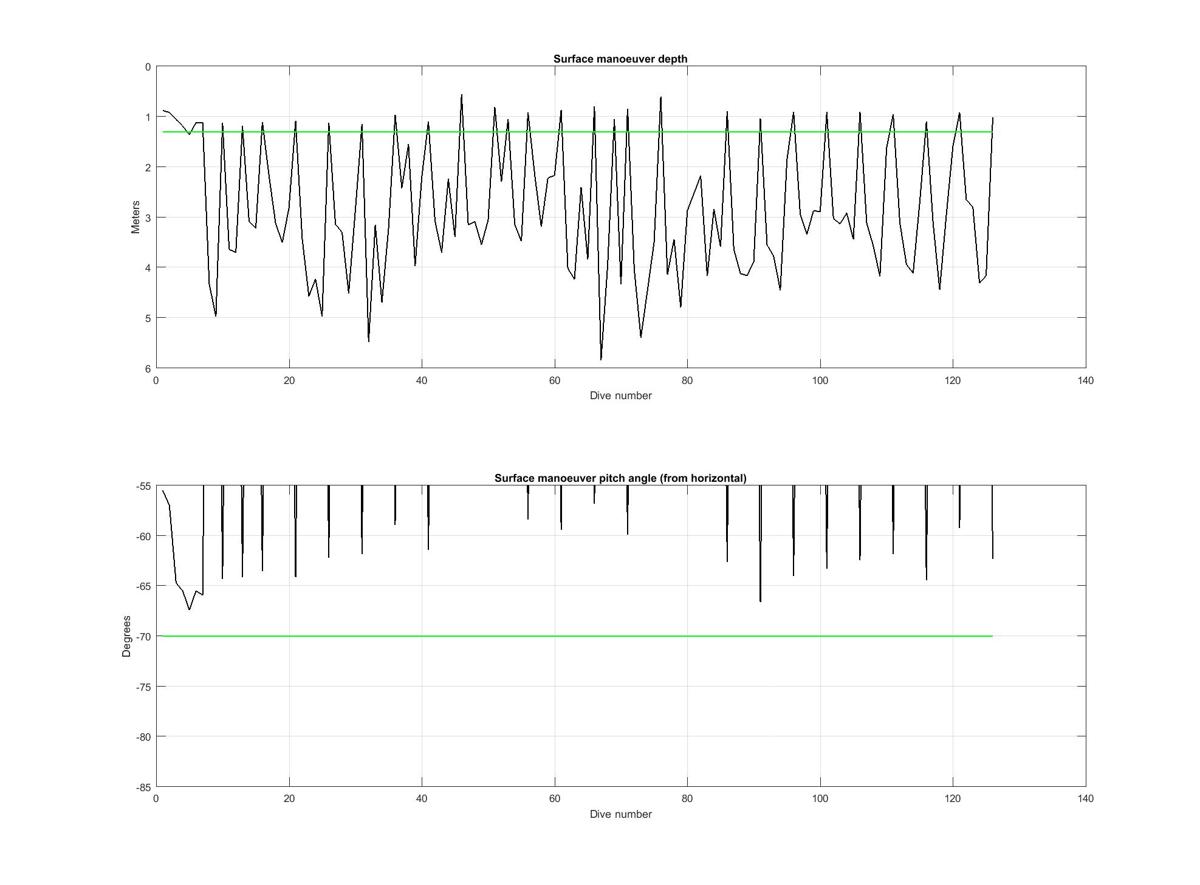Click the green -70 degree line in pitch plot
This screenshot has width=1200, height=885.
577,636
